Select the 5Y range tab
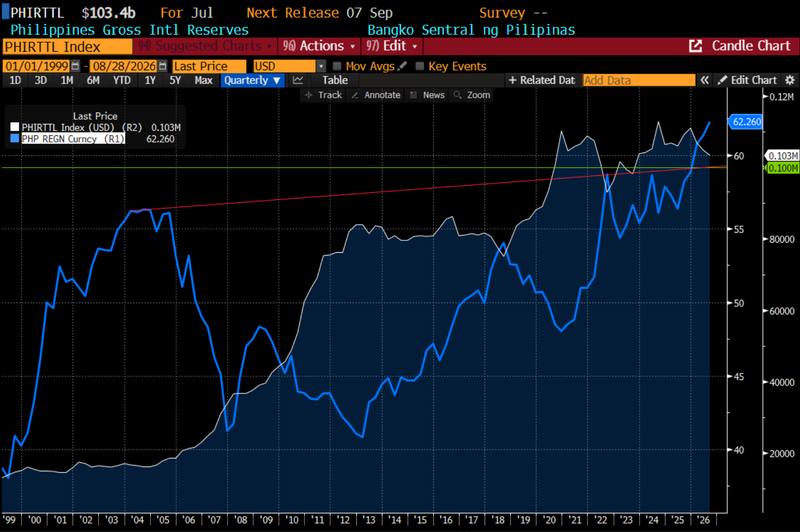800x532 pixels. 175,80
